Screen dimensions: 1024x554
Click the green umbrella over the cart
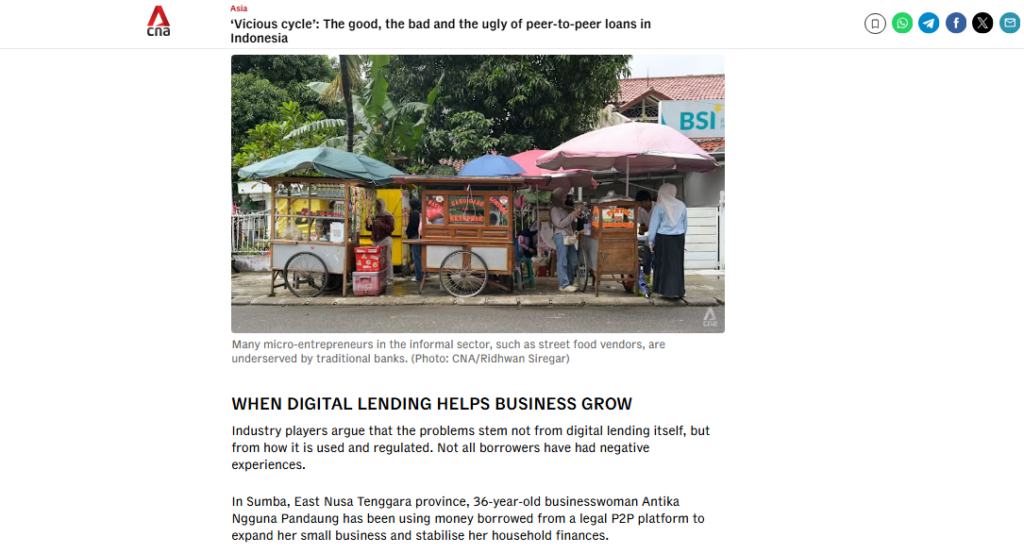tap(321, 164)
